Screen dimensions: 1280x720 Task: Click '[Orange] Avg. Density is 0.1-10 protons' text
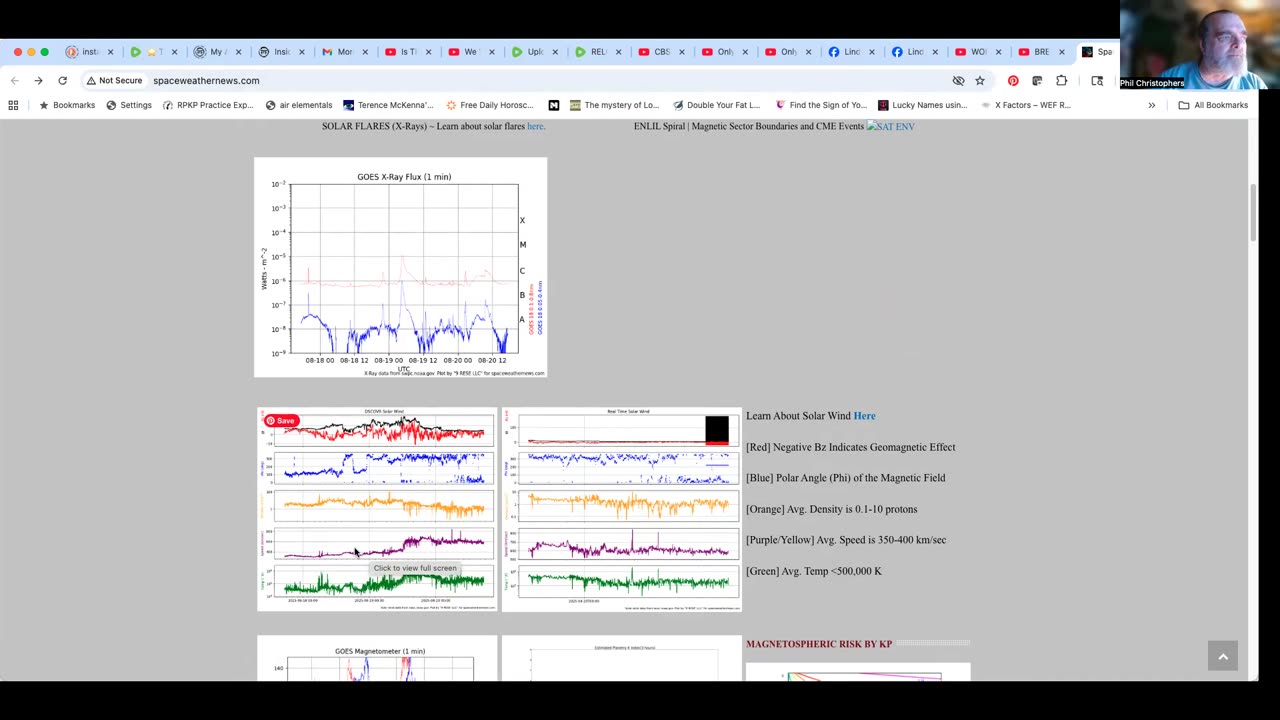(x=831, y=509)
